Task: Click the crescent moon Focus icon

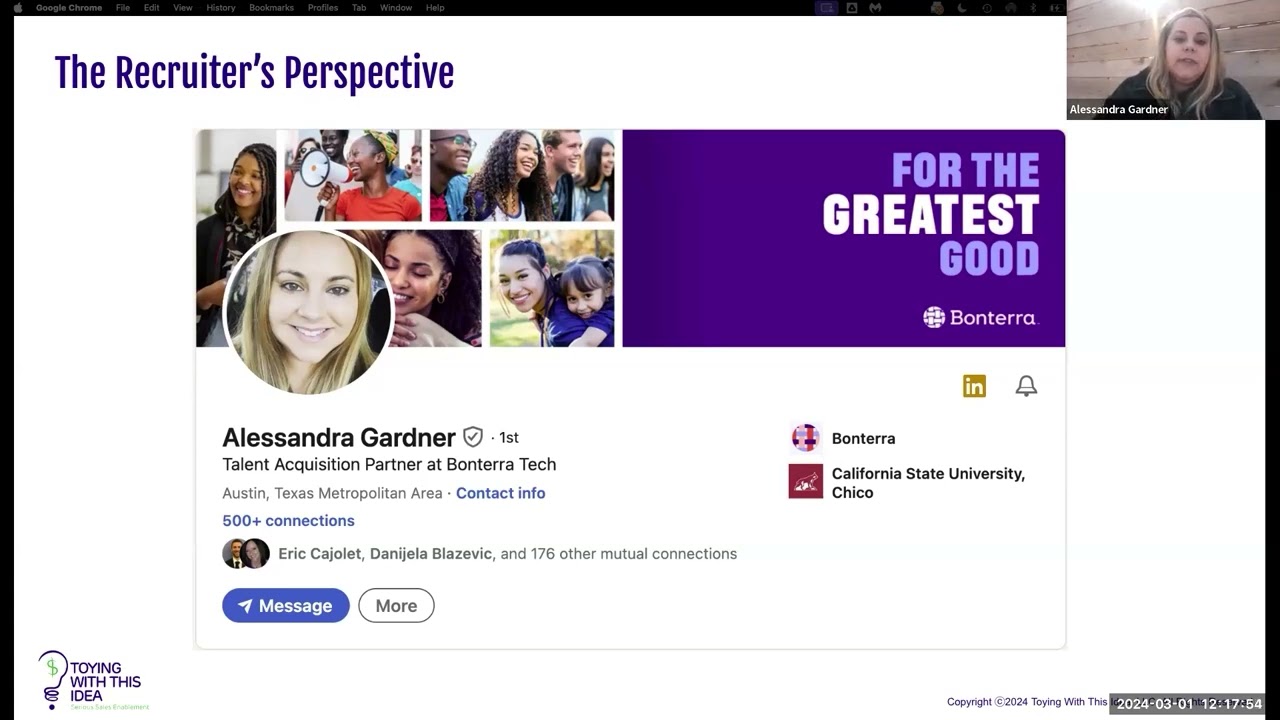Action: click(x=962, y=8)
